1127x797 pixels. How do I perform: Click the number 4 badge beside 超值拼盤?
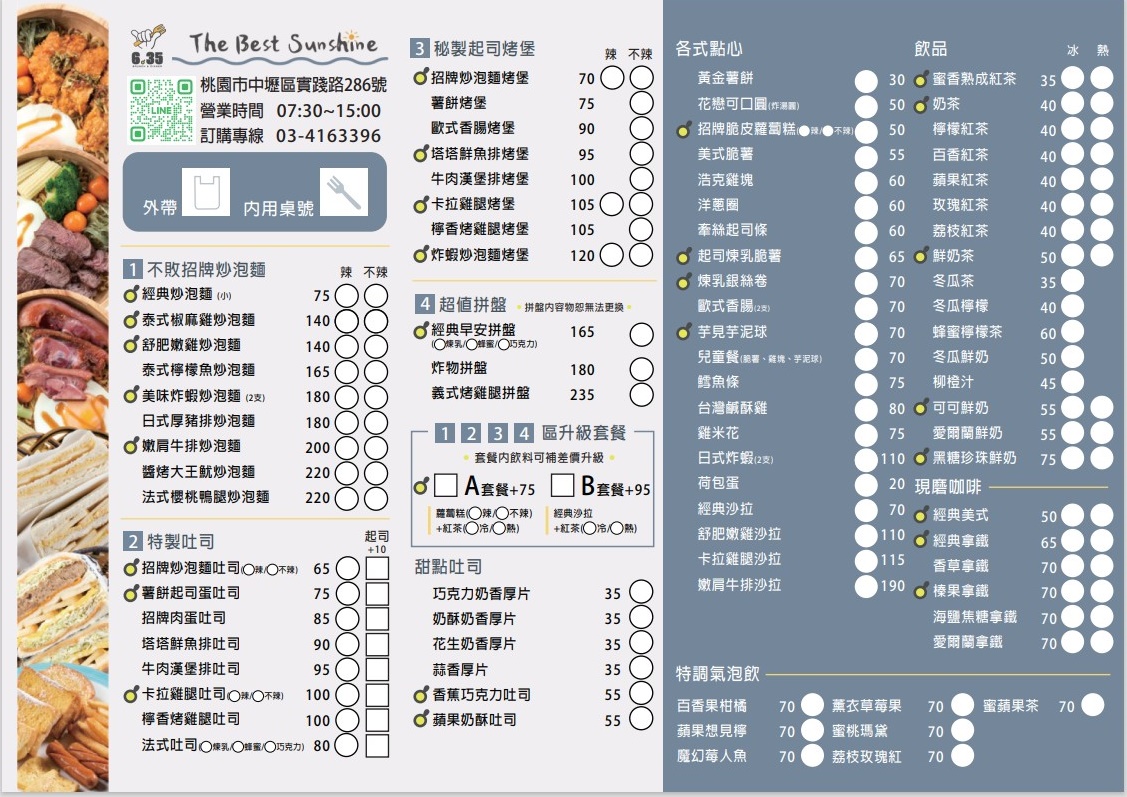pyautogui.click(x=423, y=303)
